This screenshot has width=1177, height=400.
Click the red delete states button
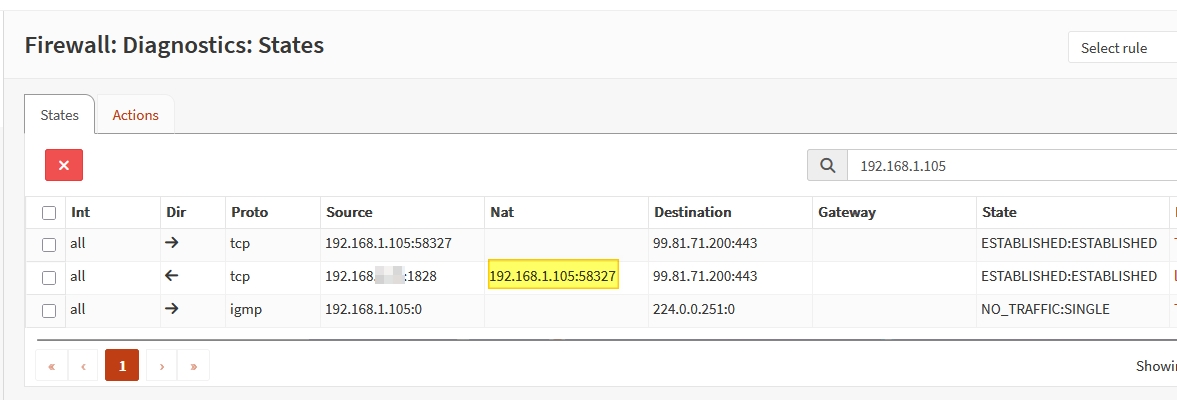tap(64, 165)
